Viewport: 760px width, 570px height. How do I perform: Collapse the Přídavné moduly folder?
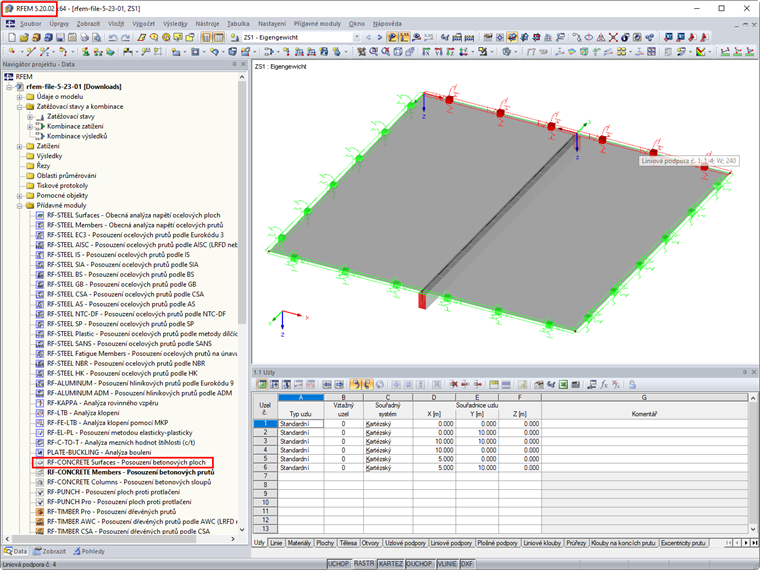(20, 206)
